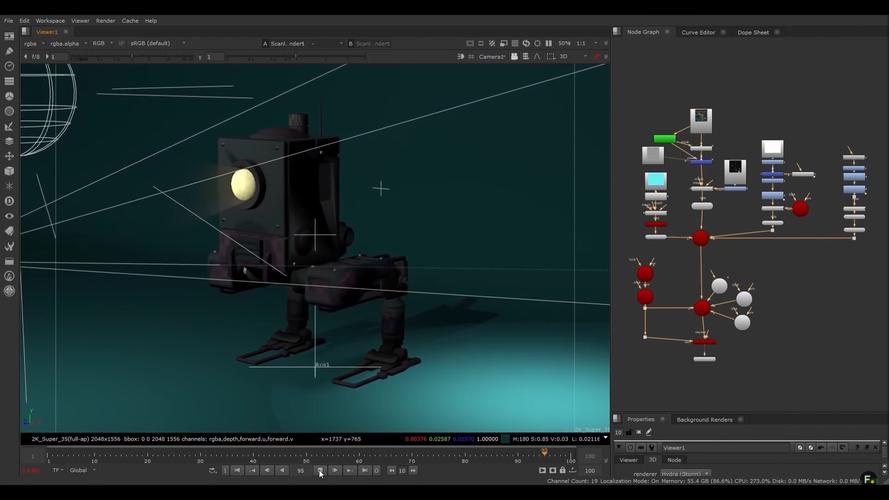The image size is (889, 500).
Task: Open the MetaData tag icon in toolbar
Action: click(x=10, y=231)
